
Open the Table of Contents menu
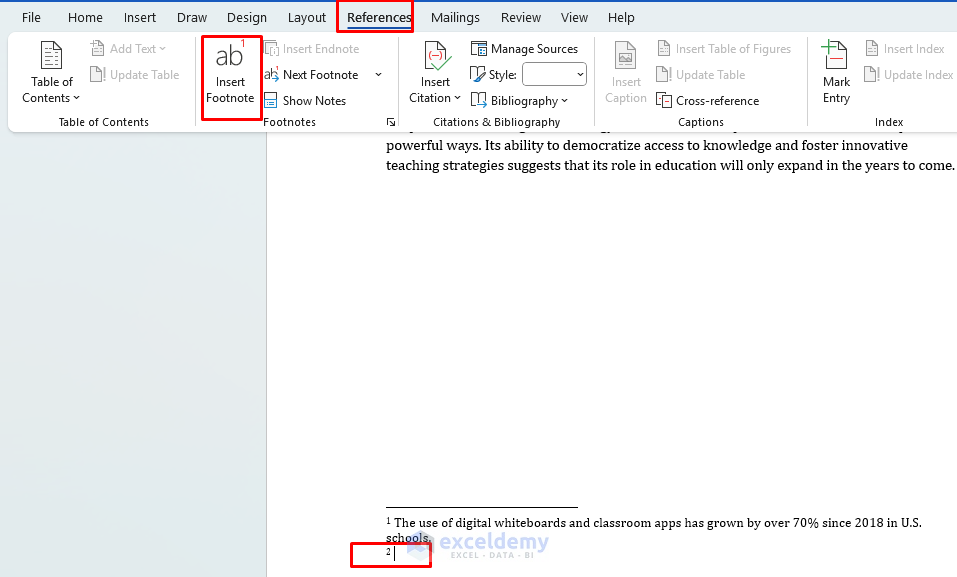(x=51, y=72)
